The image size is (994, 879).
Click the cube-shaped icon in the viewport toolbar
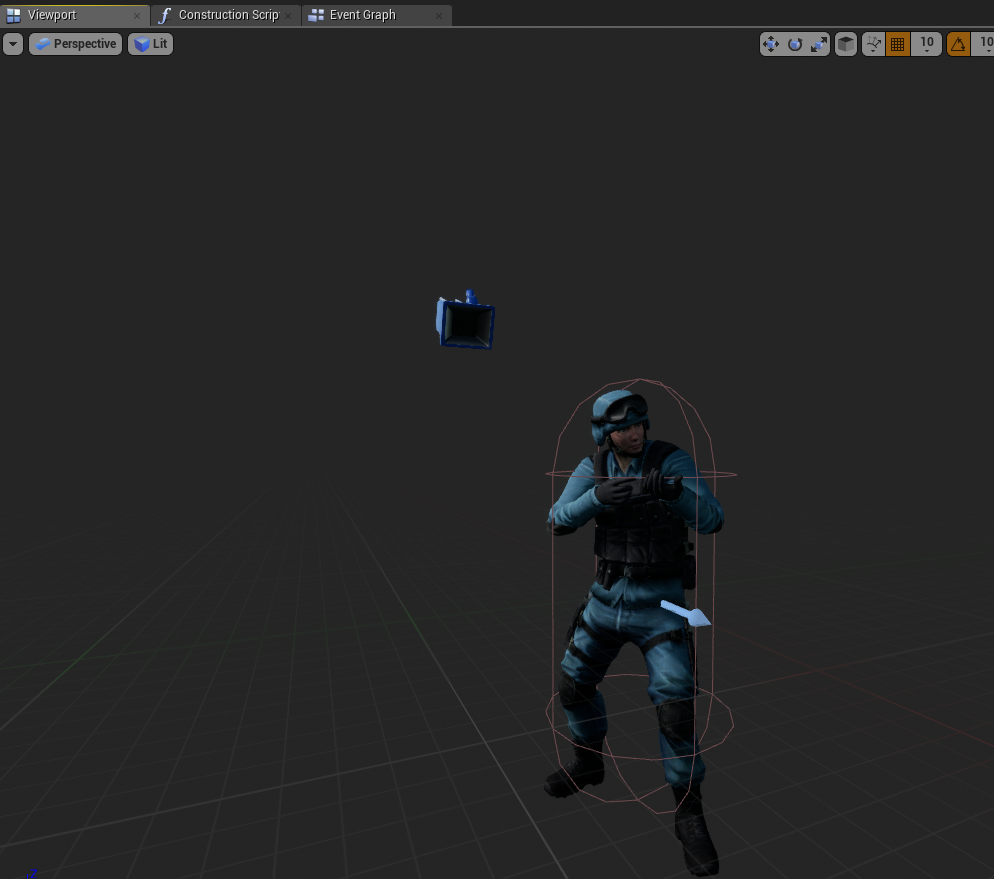point(846,44)
